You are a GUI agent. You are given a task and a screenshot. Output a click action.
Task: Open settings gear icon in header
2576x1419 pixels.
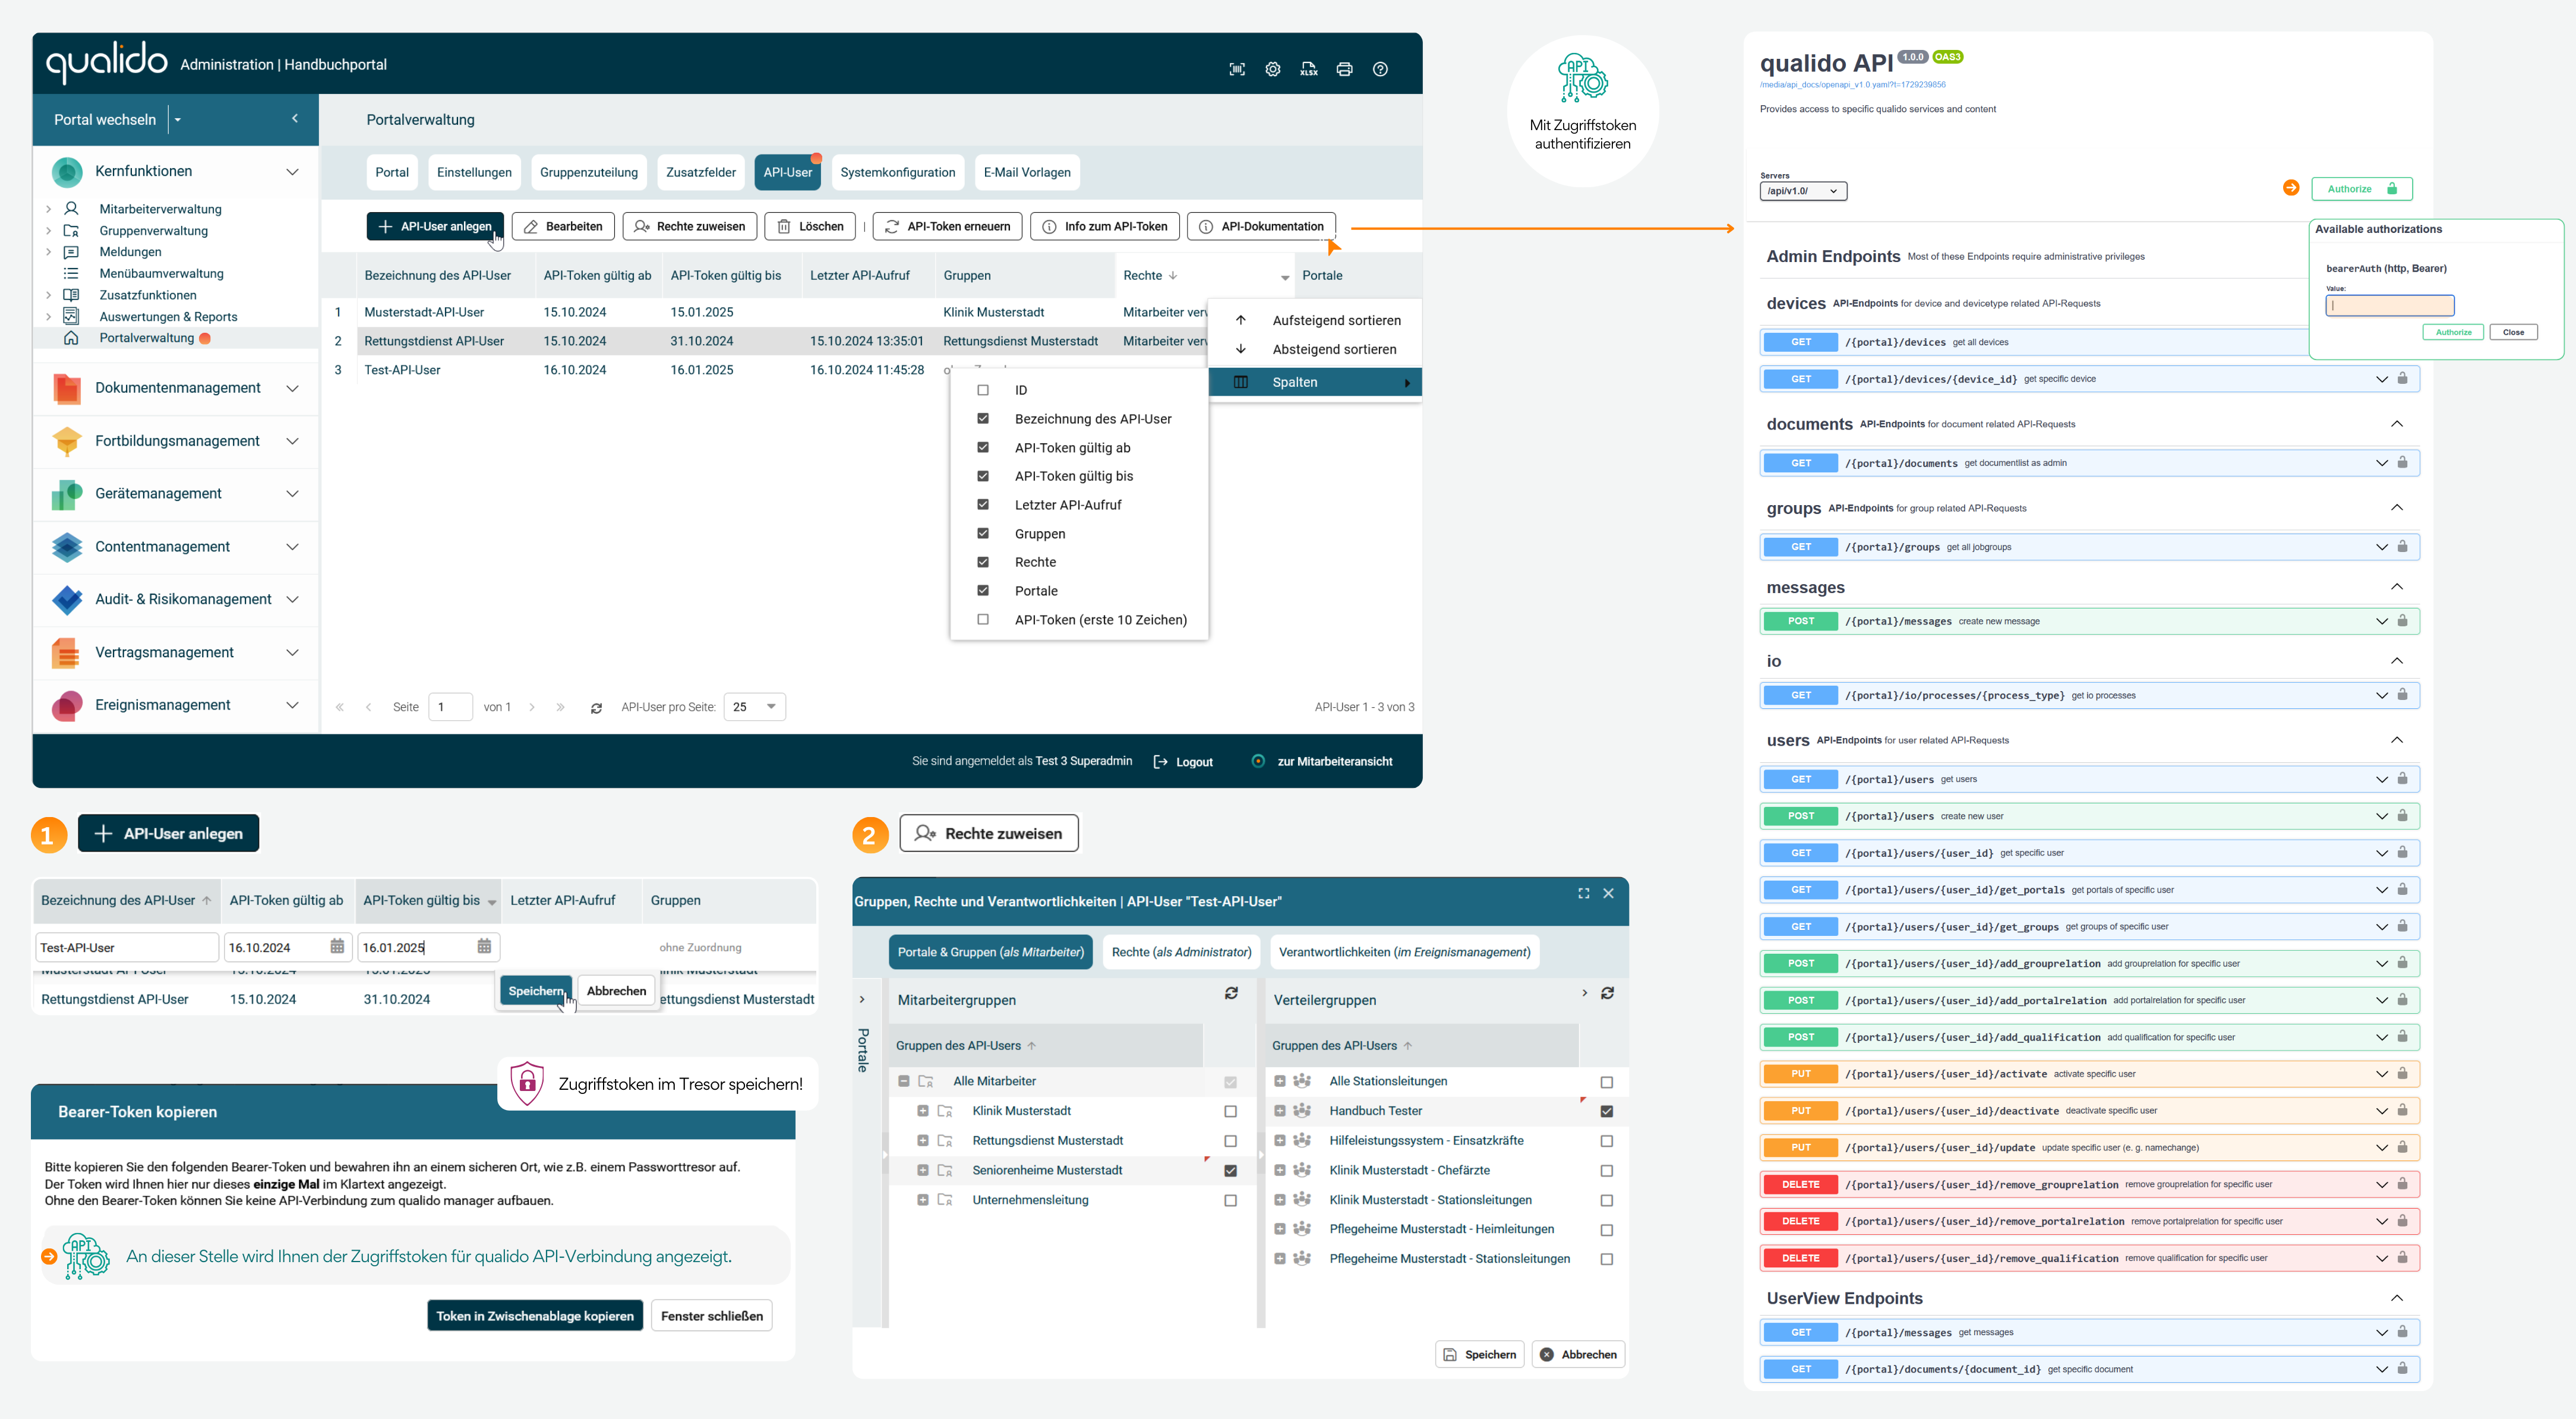1273,69
